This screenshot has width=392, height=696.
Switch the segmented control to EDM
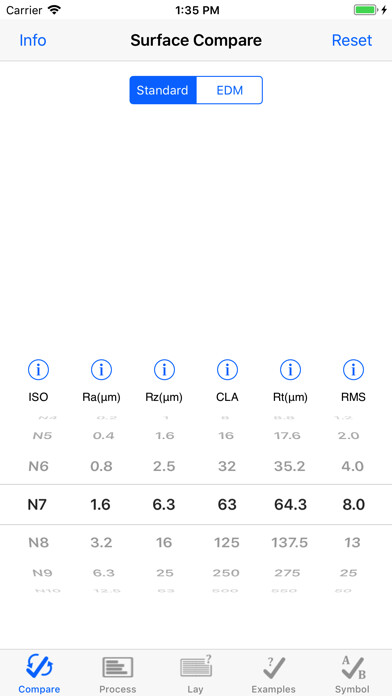pyautogui.click(x=230, y=90)
